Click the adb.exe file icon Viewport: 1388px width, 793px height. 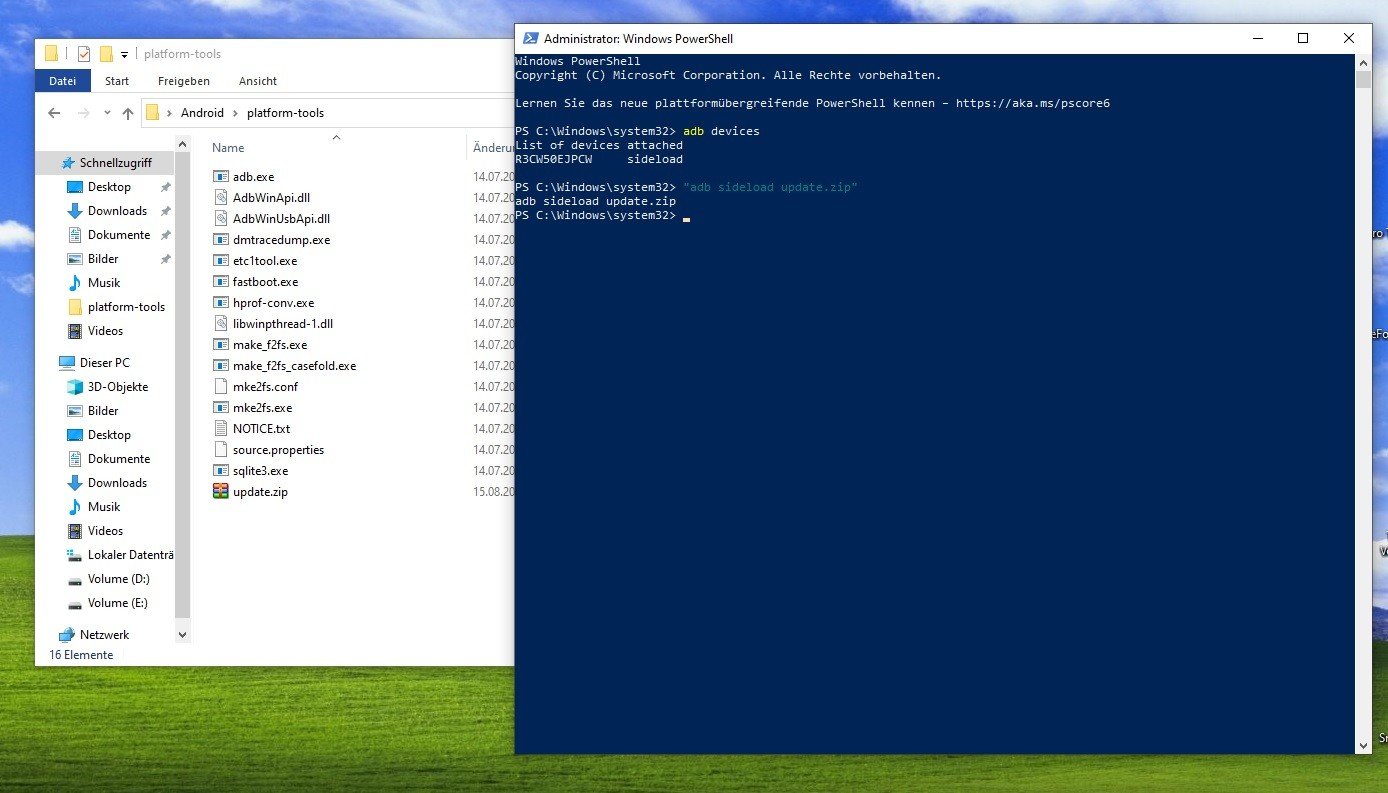(x=221, y=177)
